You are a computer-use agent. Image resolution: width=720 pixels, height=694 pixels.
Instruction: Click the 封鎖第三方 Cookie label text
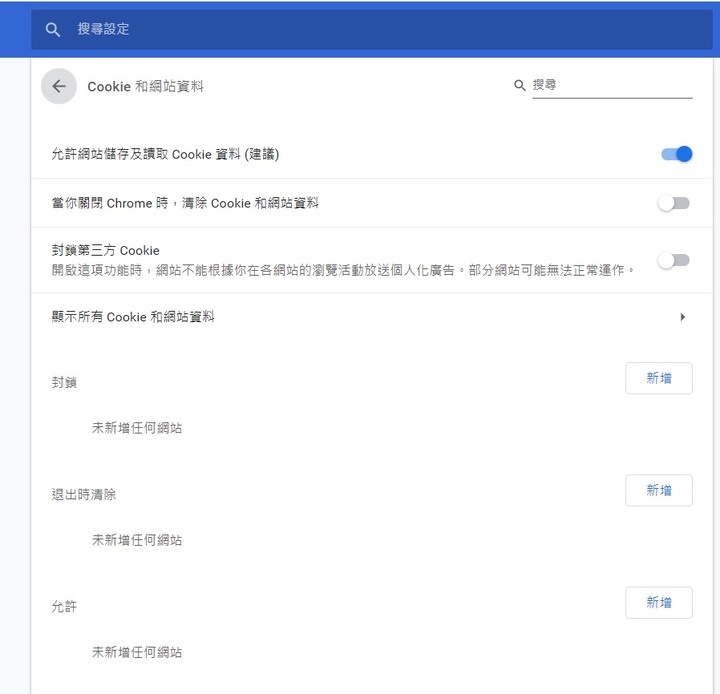(106, 250)
